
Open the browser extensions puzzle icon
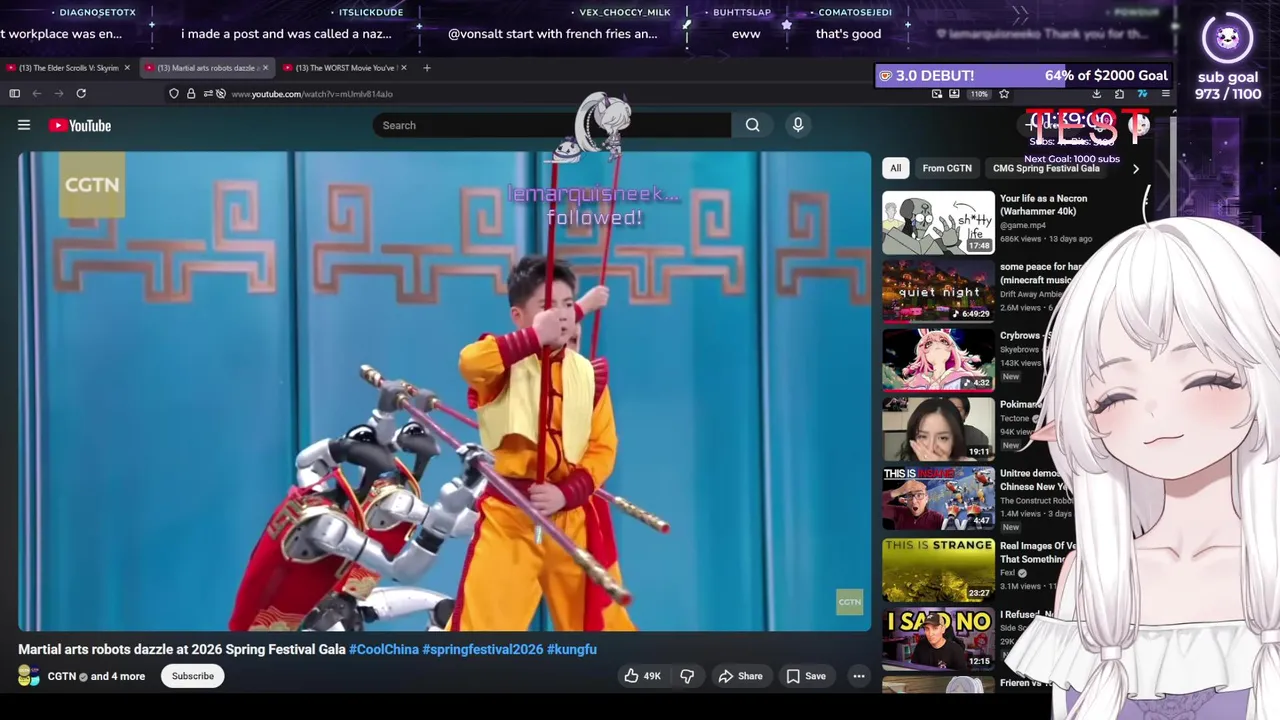click(1119, 94)
